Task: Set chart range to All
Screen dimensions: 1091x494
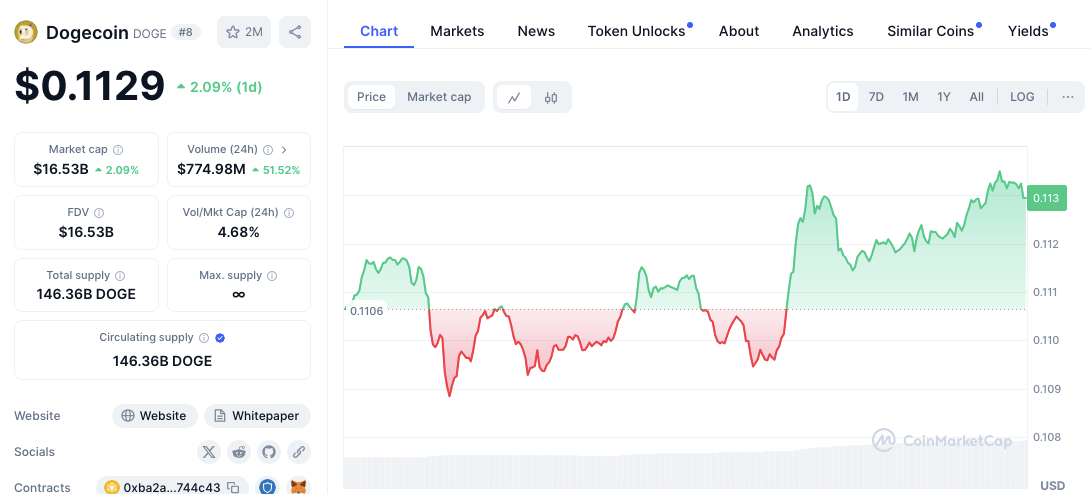Action: coord(977,97)
